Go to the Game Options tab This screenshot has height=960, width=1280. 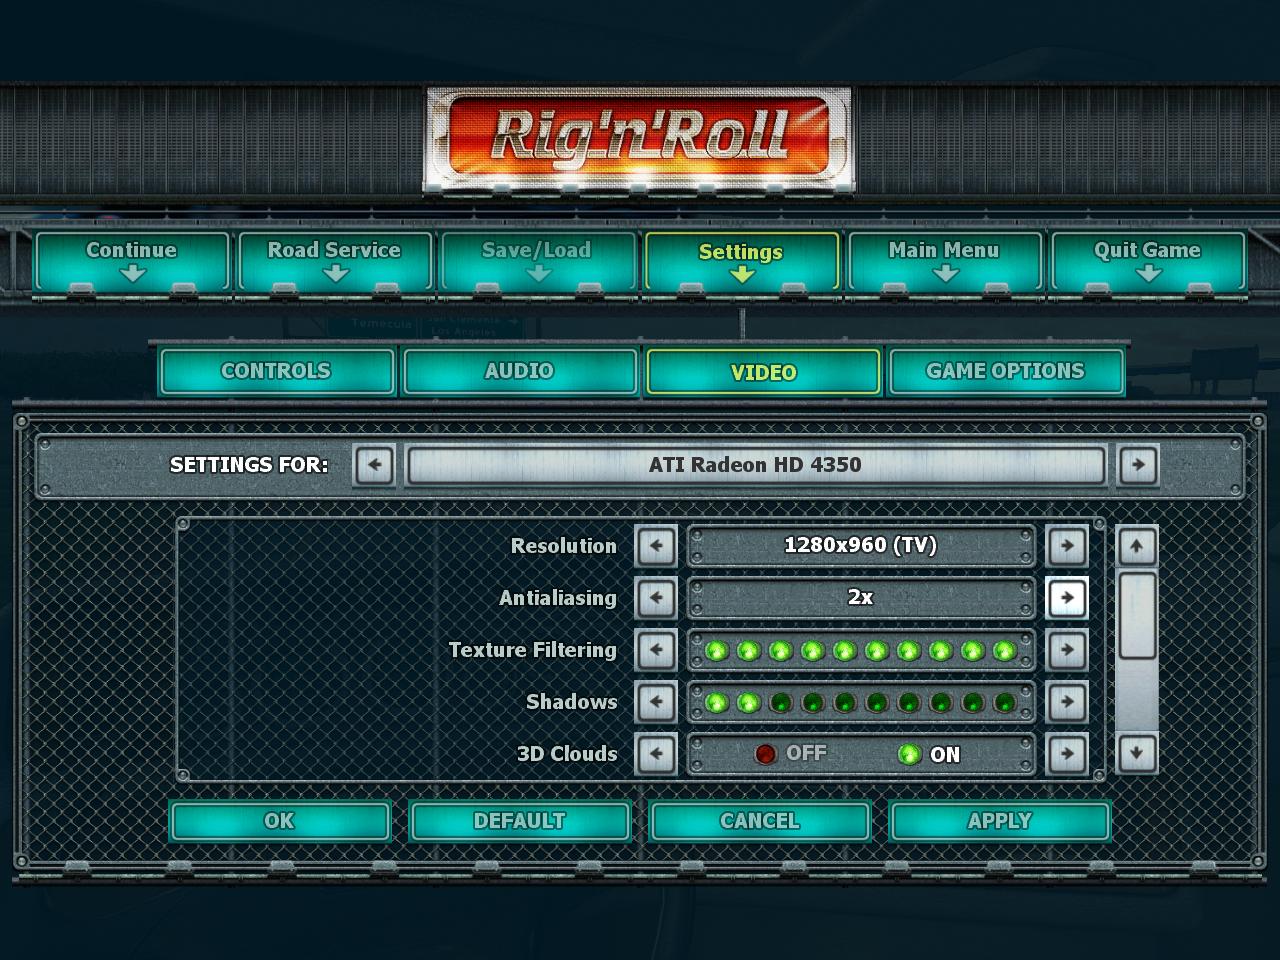[1005, 371]
